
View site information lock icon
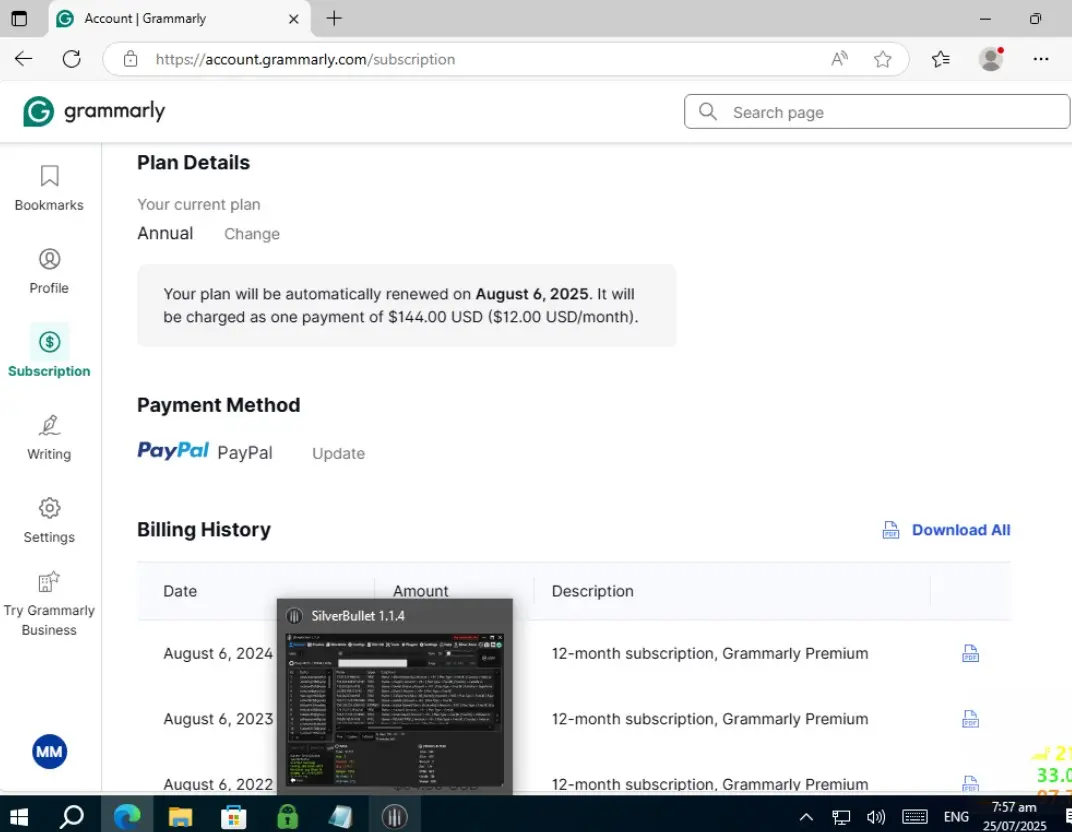coord(131,59)
